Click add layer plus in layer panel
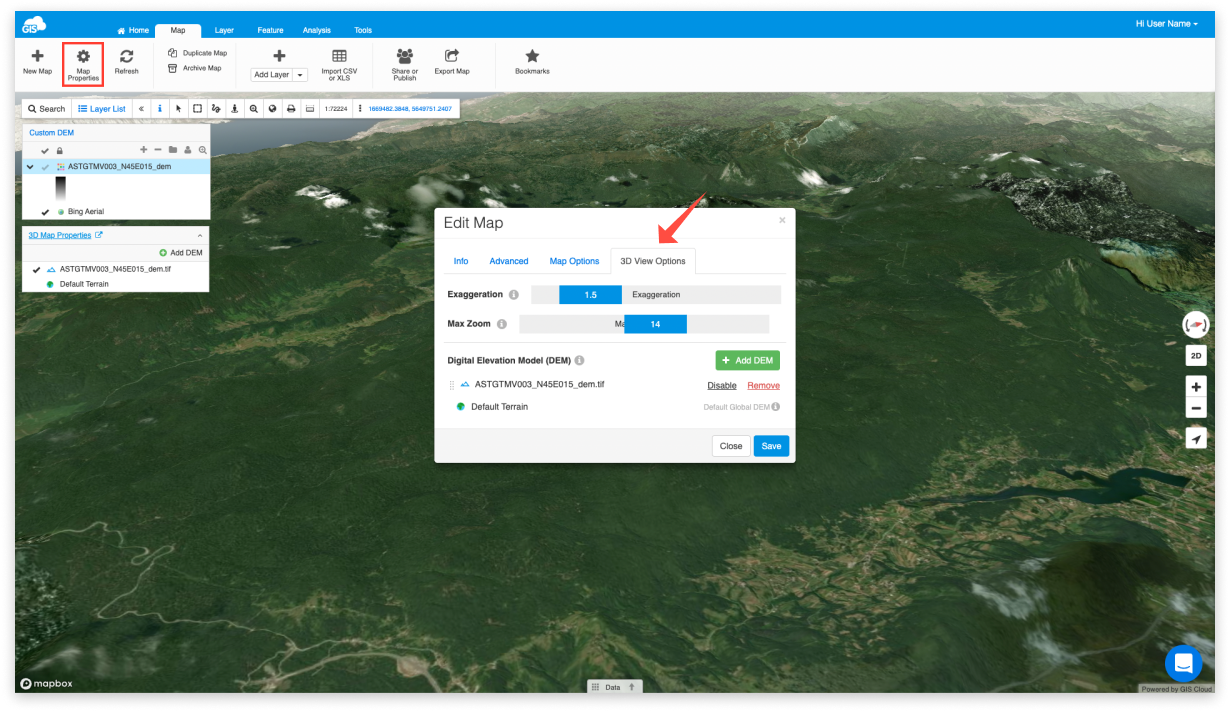Screen dimensions: 1230x712 (143, 149)
